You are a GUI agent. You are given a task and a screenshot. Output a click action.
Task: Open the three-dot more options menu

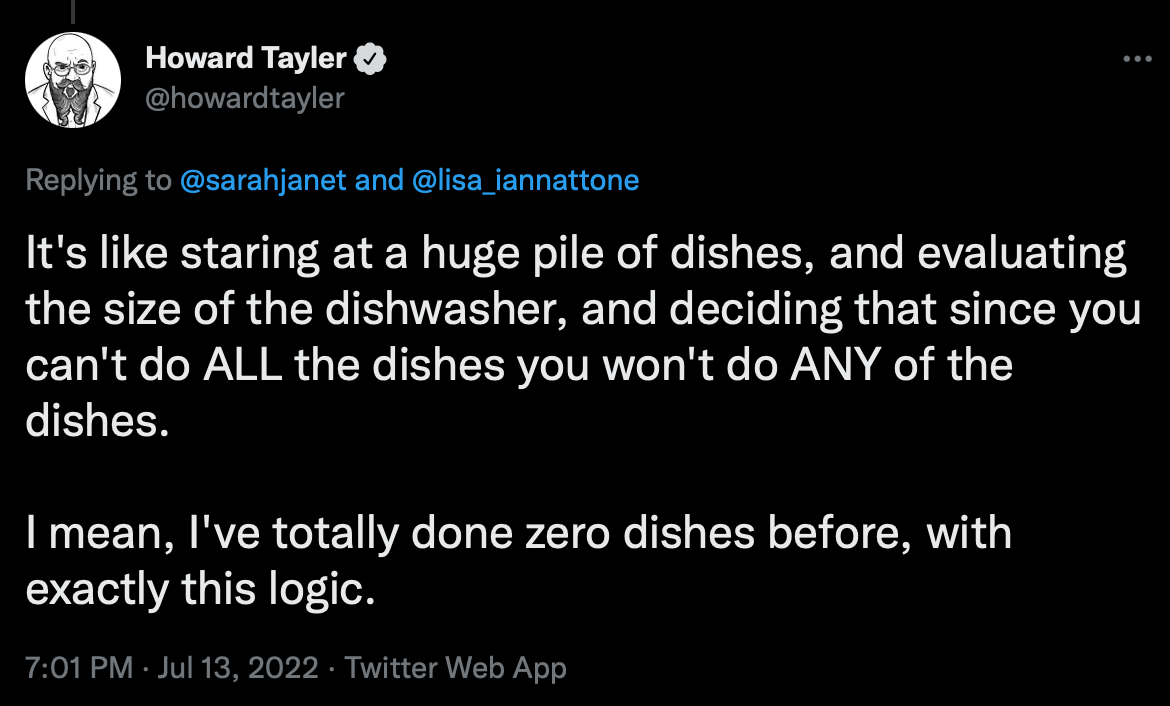pyautogui.click(x=1138, y=59)
